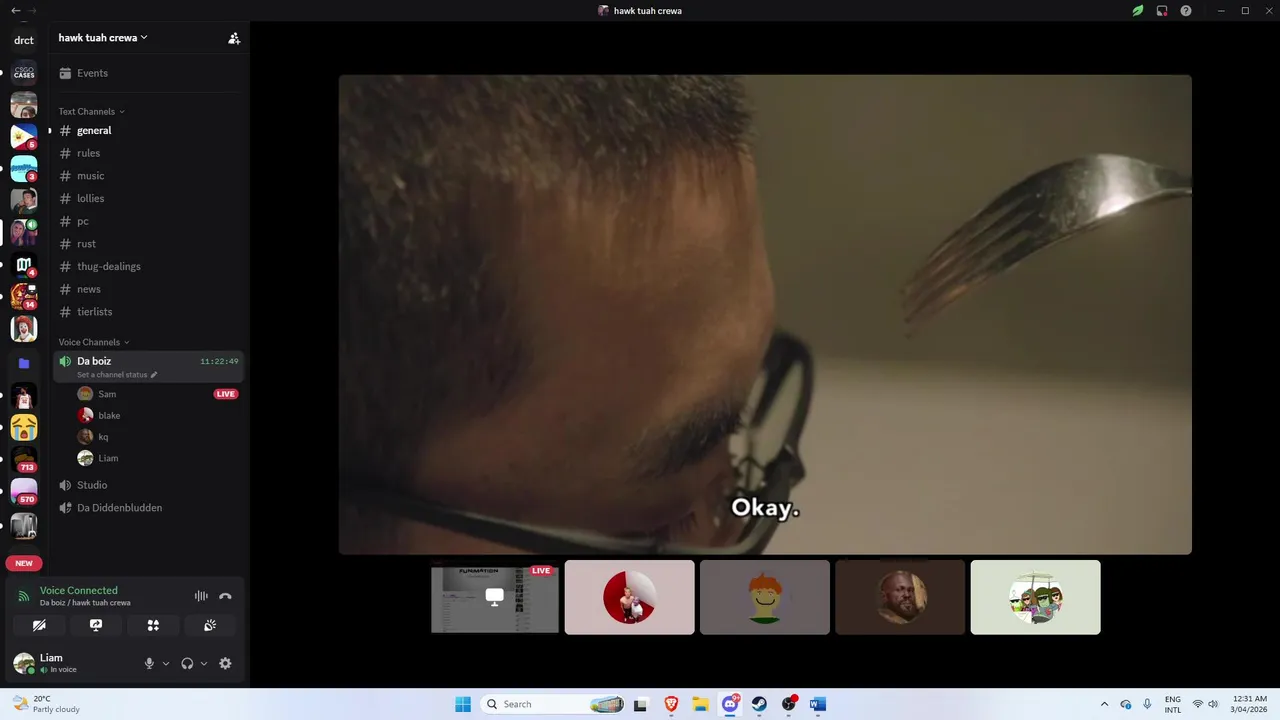Go back with the left arrow

tap(15, 10)
